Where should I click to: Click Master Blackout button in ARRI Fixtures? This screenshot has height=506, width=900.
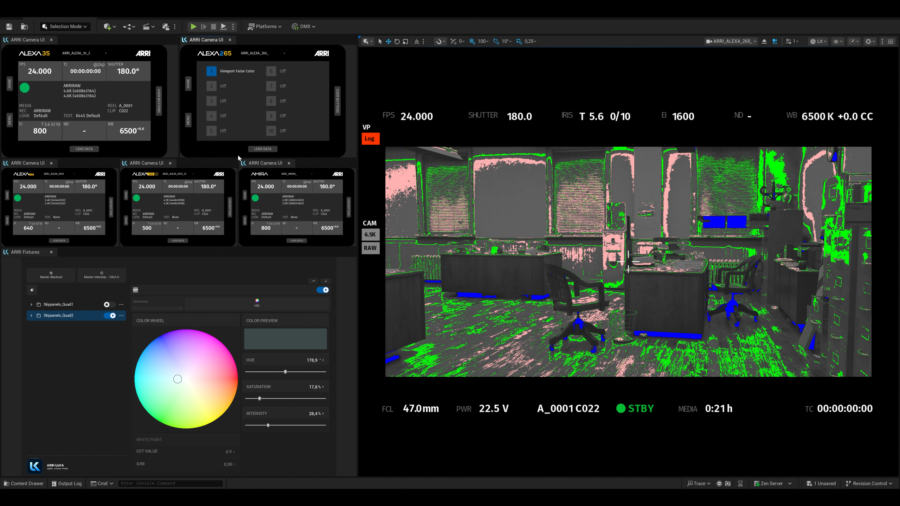click(51, 275)
